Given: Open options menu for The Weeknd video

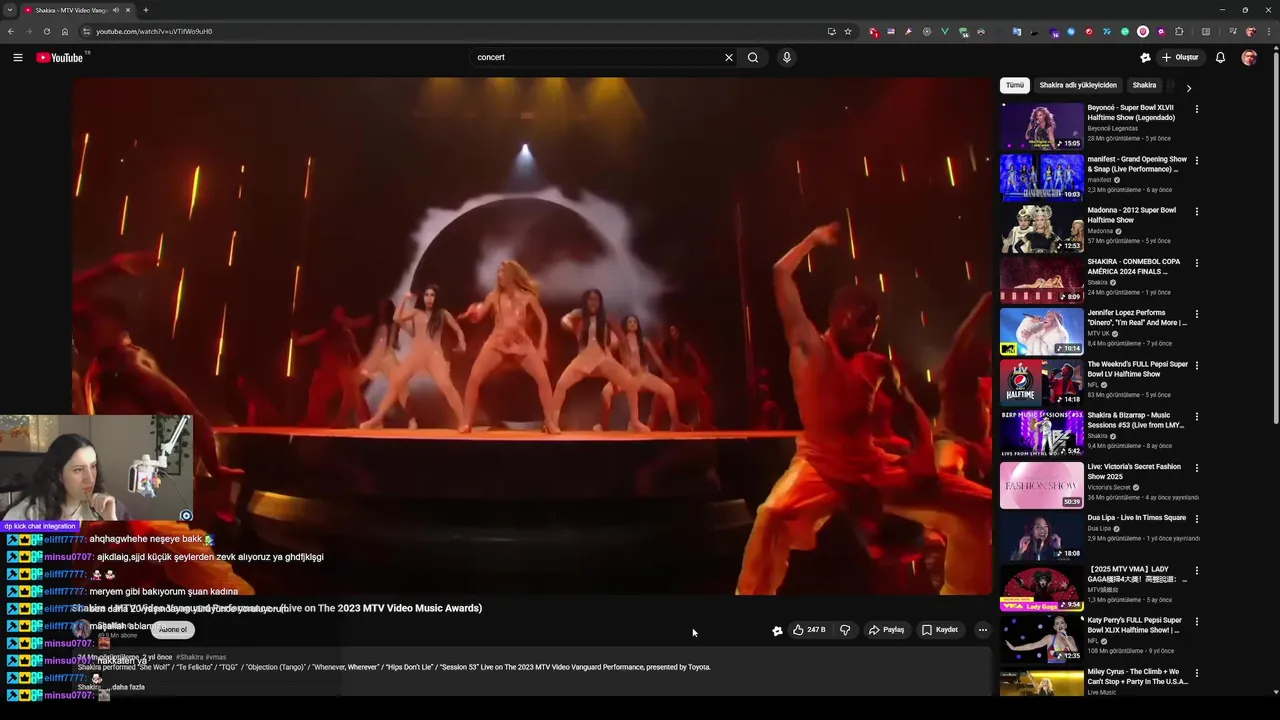Looking at the screenshot, I should coord(1197,366).
